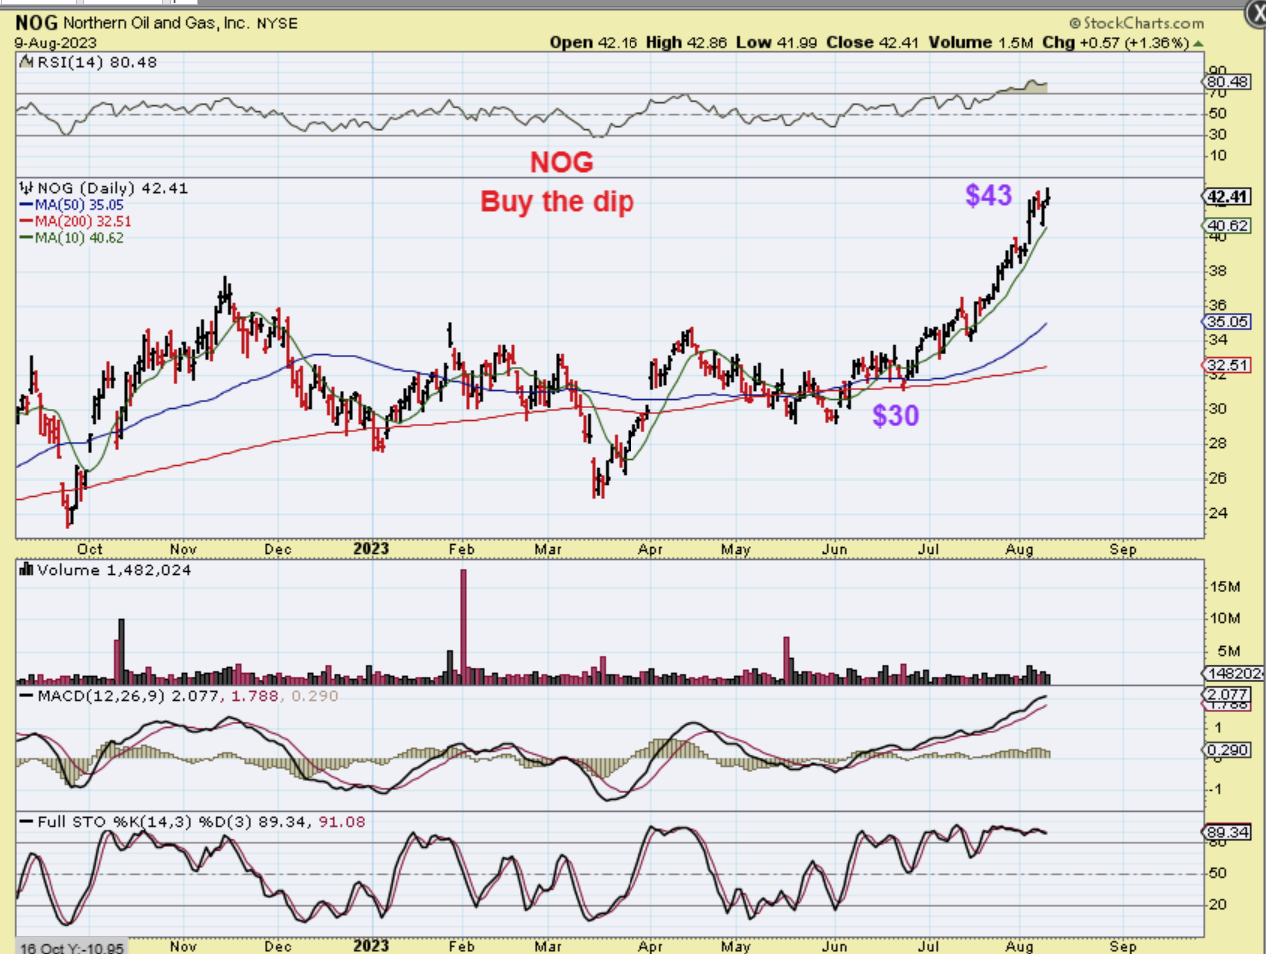Click the chart date 9-Aug-2023

[55, 43]
